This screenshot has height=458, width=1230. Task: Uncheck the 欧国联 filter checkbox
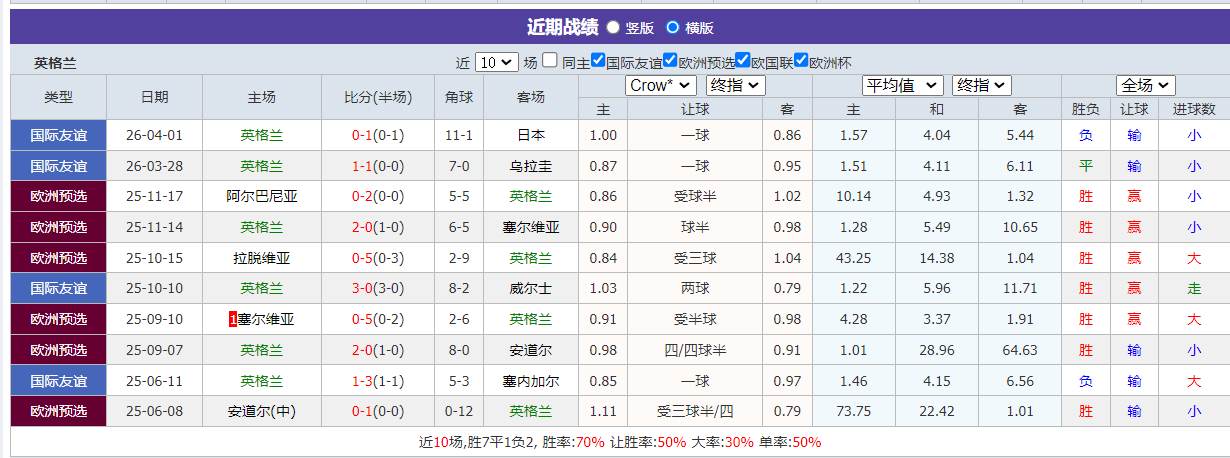[743, 61]
